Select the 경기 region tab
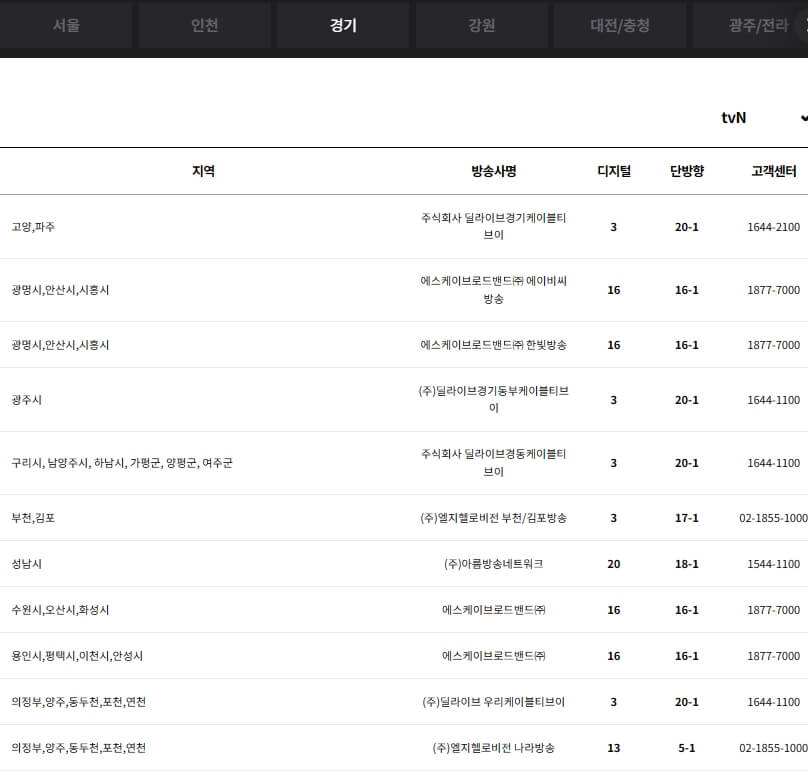Image resolution: width=808 pixels, height=772 pixels. pyautogui.click(x=343, y=25)
